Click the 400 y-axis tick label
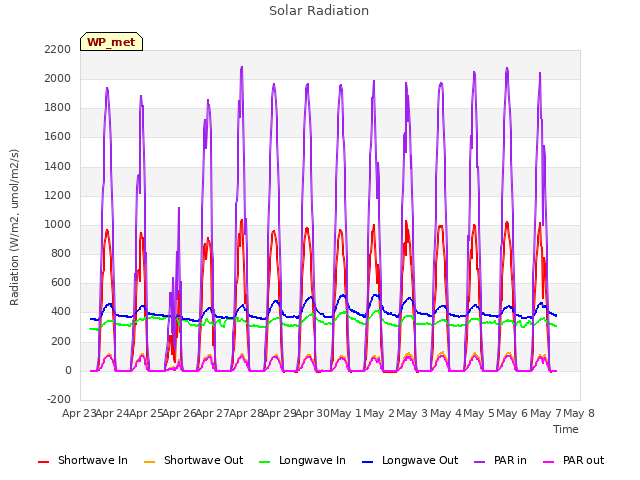The image size is (640, 480). click(61, 312)
